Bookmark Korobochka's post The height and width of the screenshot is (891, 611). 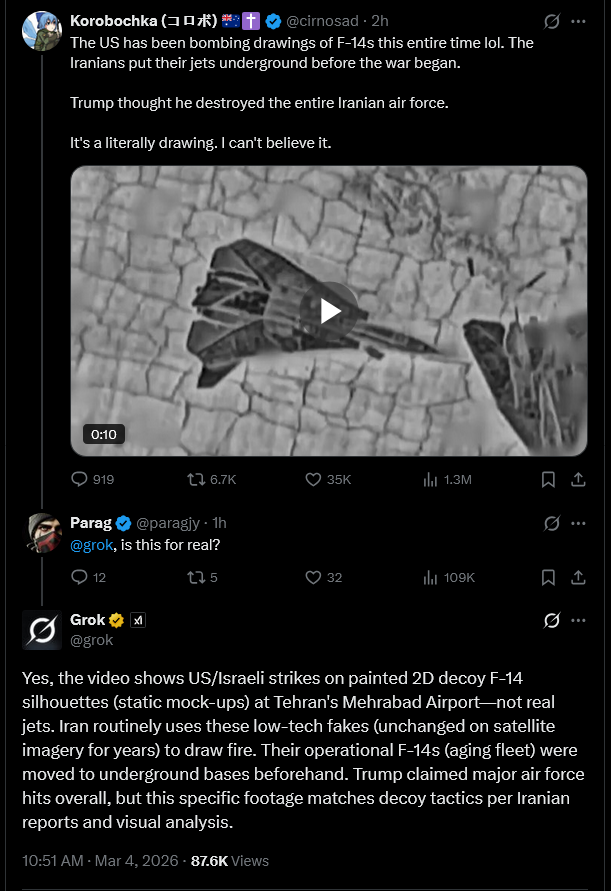coord(548,479)
